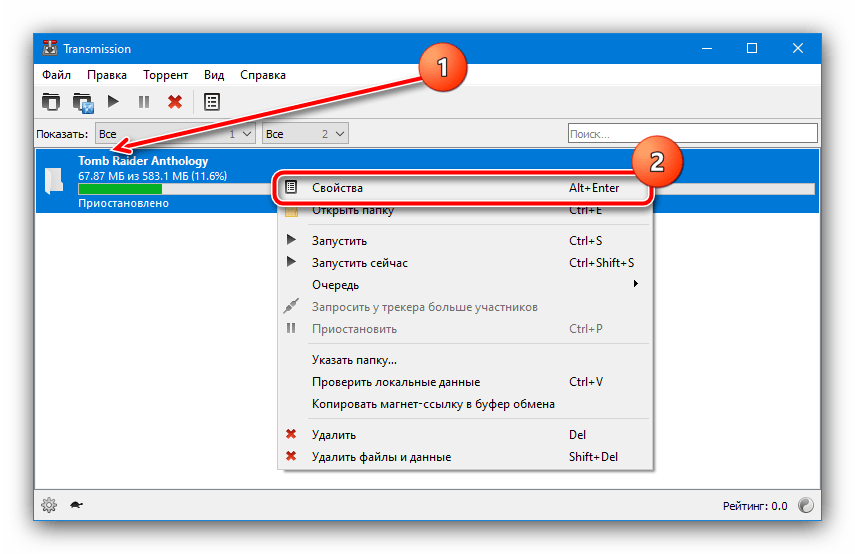Choose Запустить in the context menu

465,240
